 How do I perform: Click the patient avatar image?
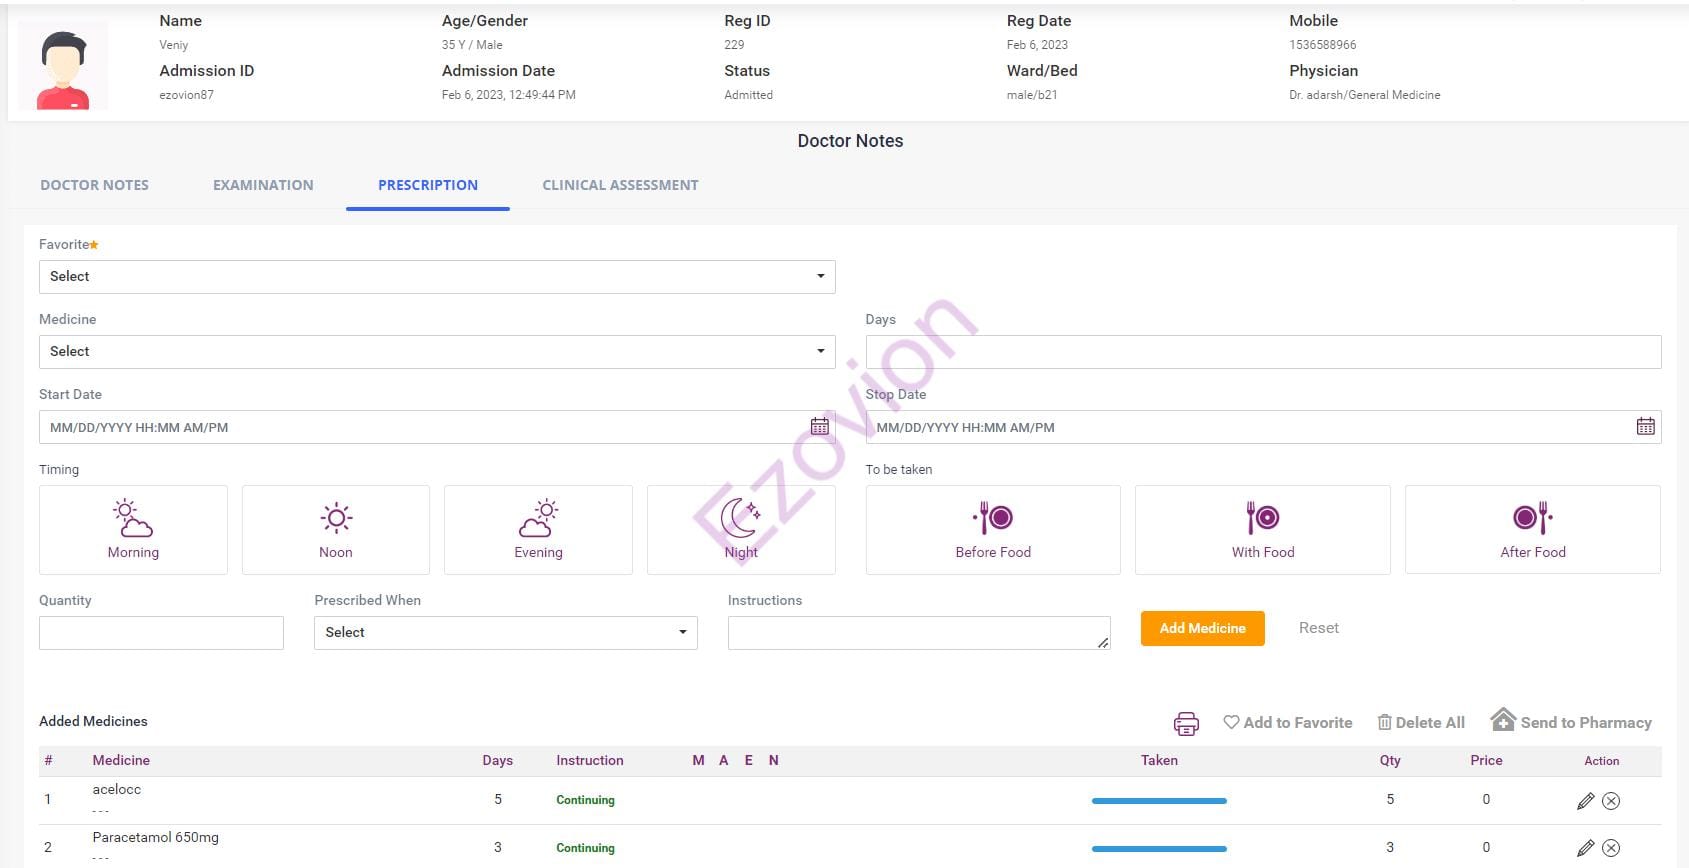[63, 69]
